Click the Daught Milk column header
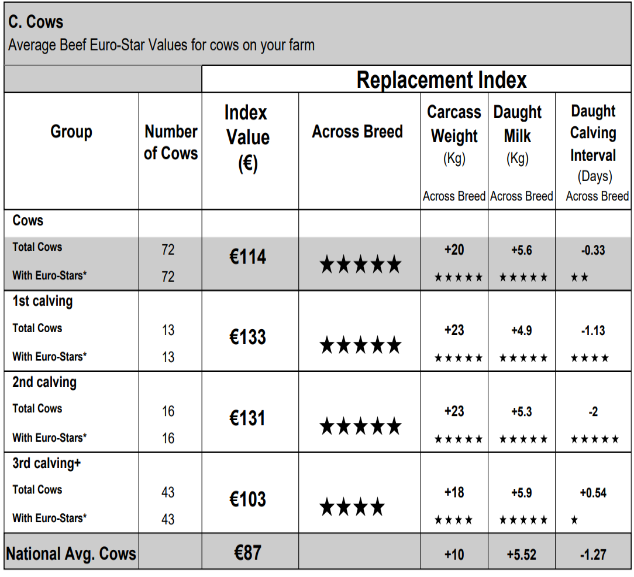The image size is (634, 577). tap(517, 122)
